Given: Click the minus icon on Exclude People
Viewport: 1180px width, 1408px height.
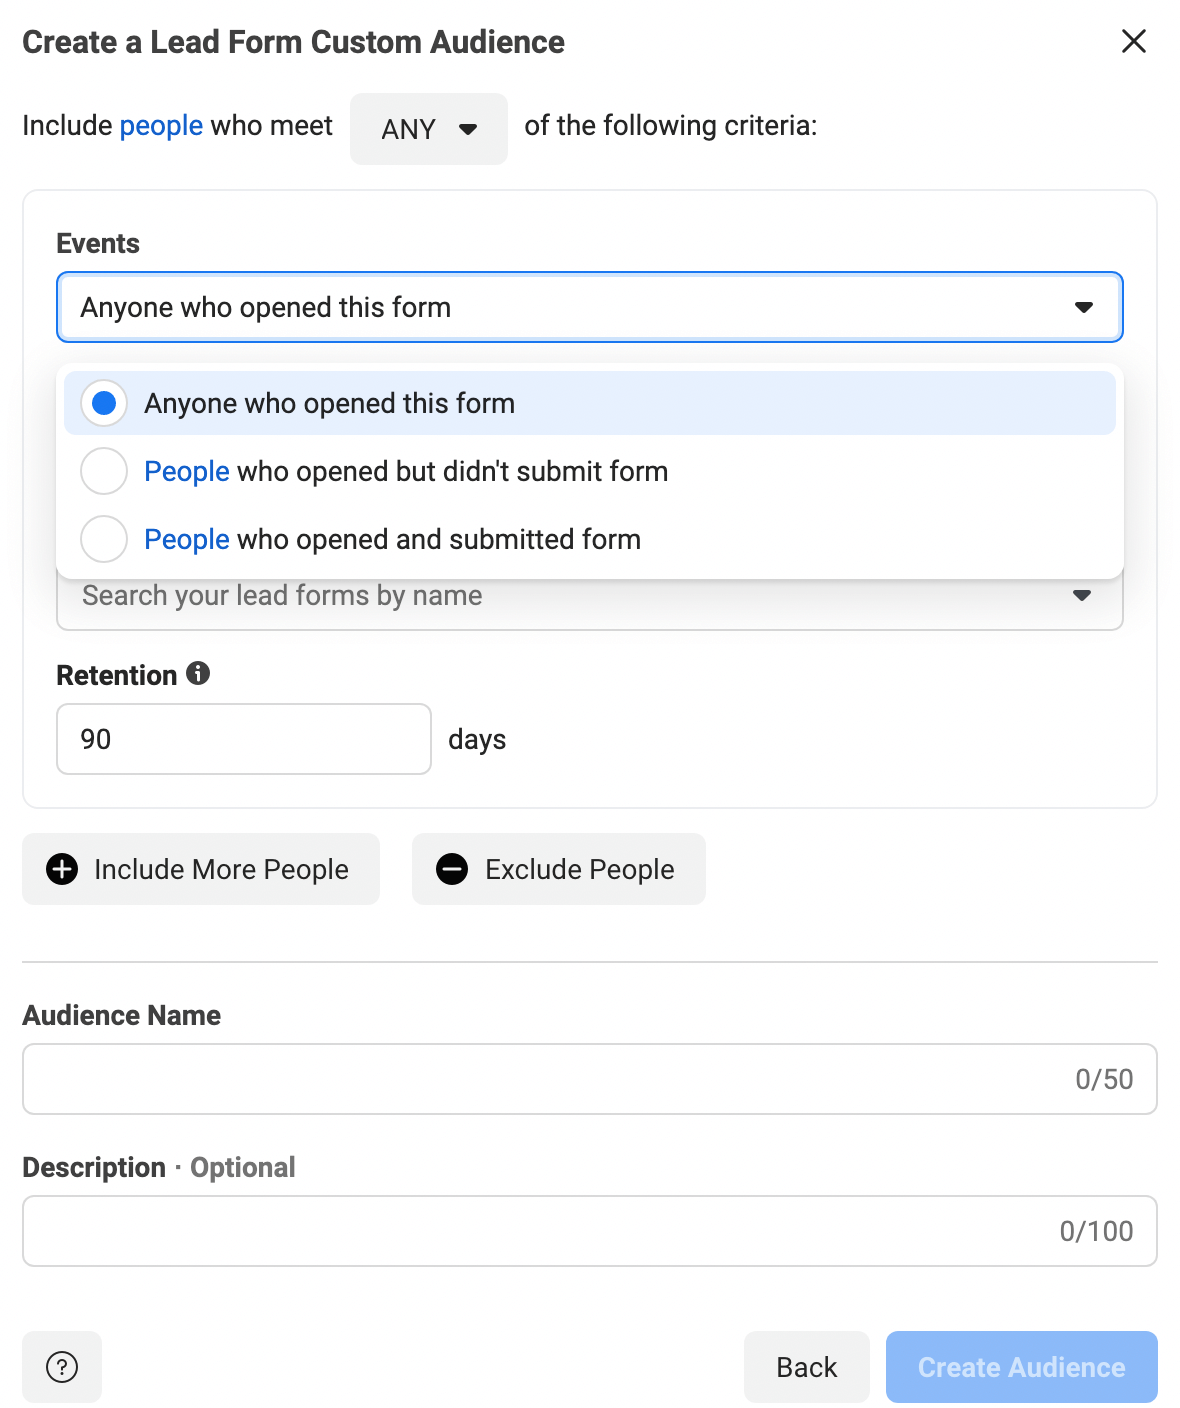Looking at the screenshot, I should pos(452,869).
